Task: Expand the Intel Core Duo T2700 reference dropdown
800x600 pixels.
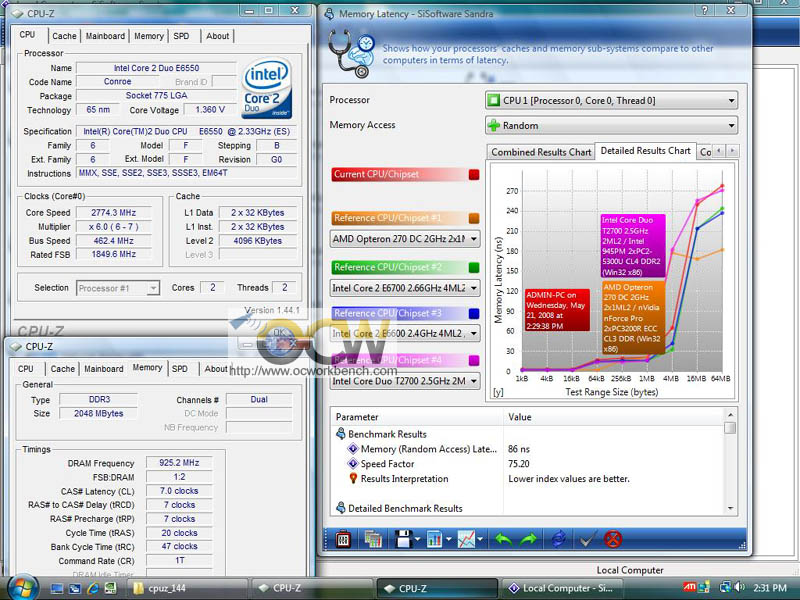Action: click(405, 381)
